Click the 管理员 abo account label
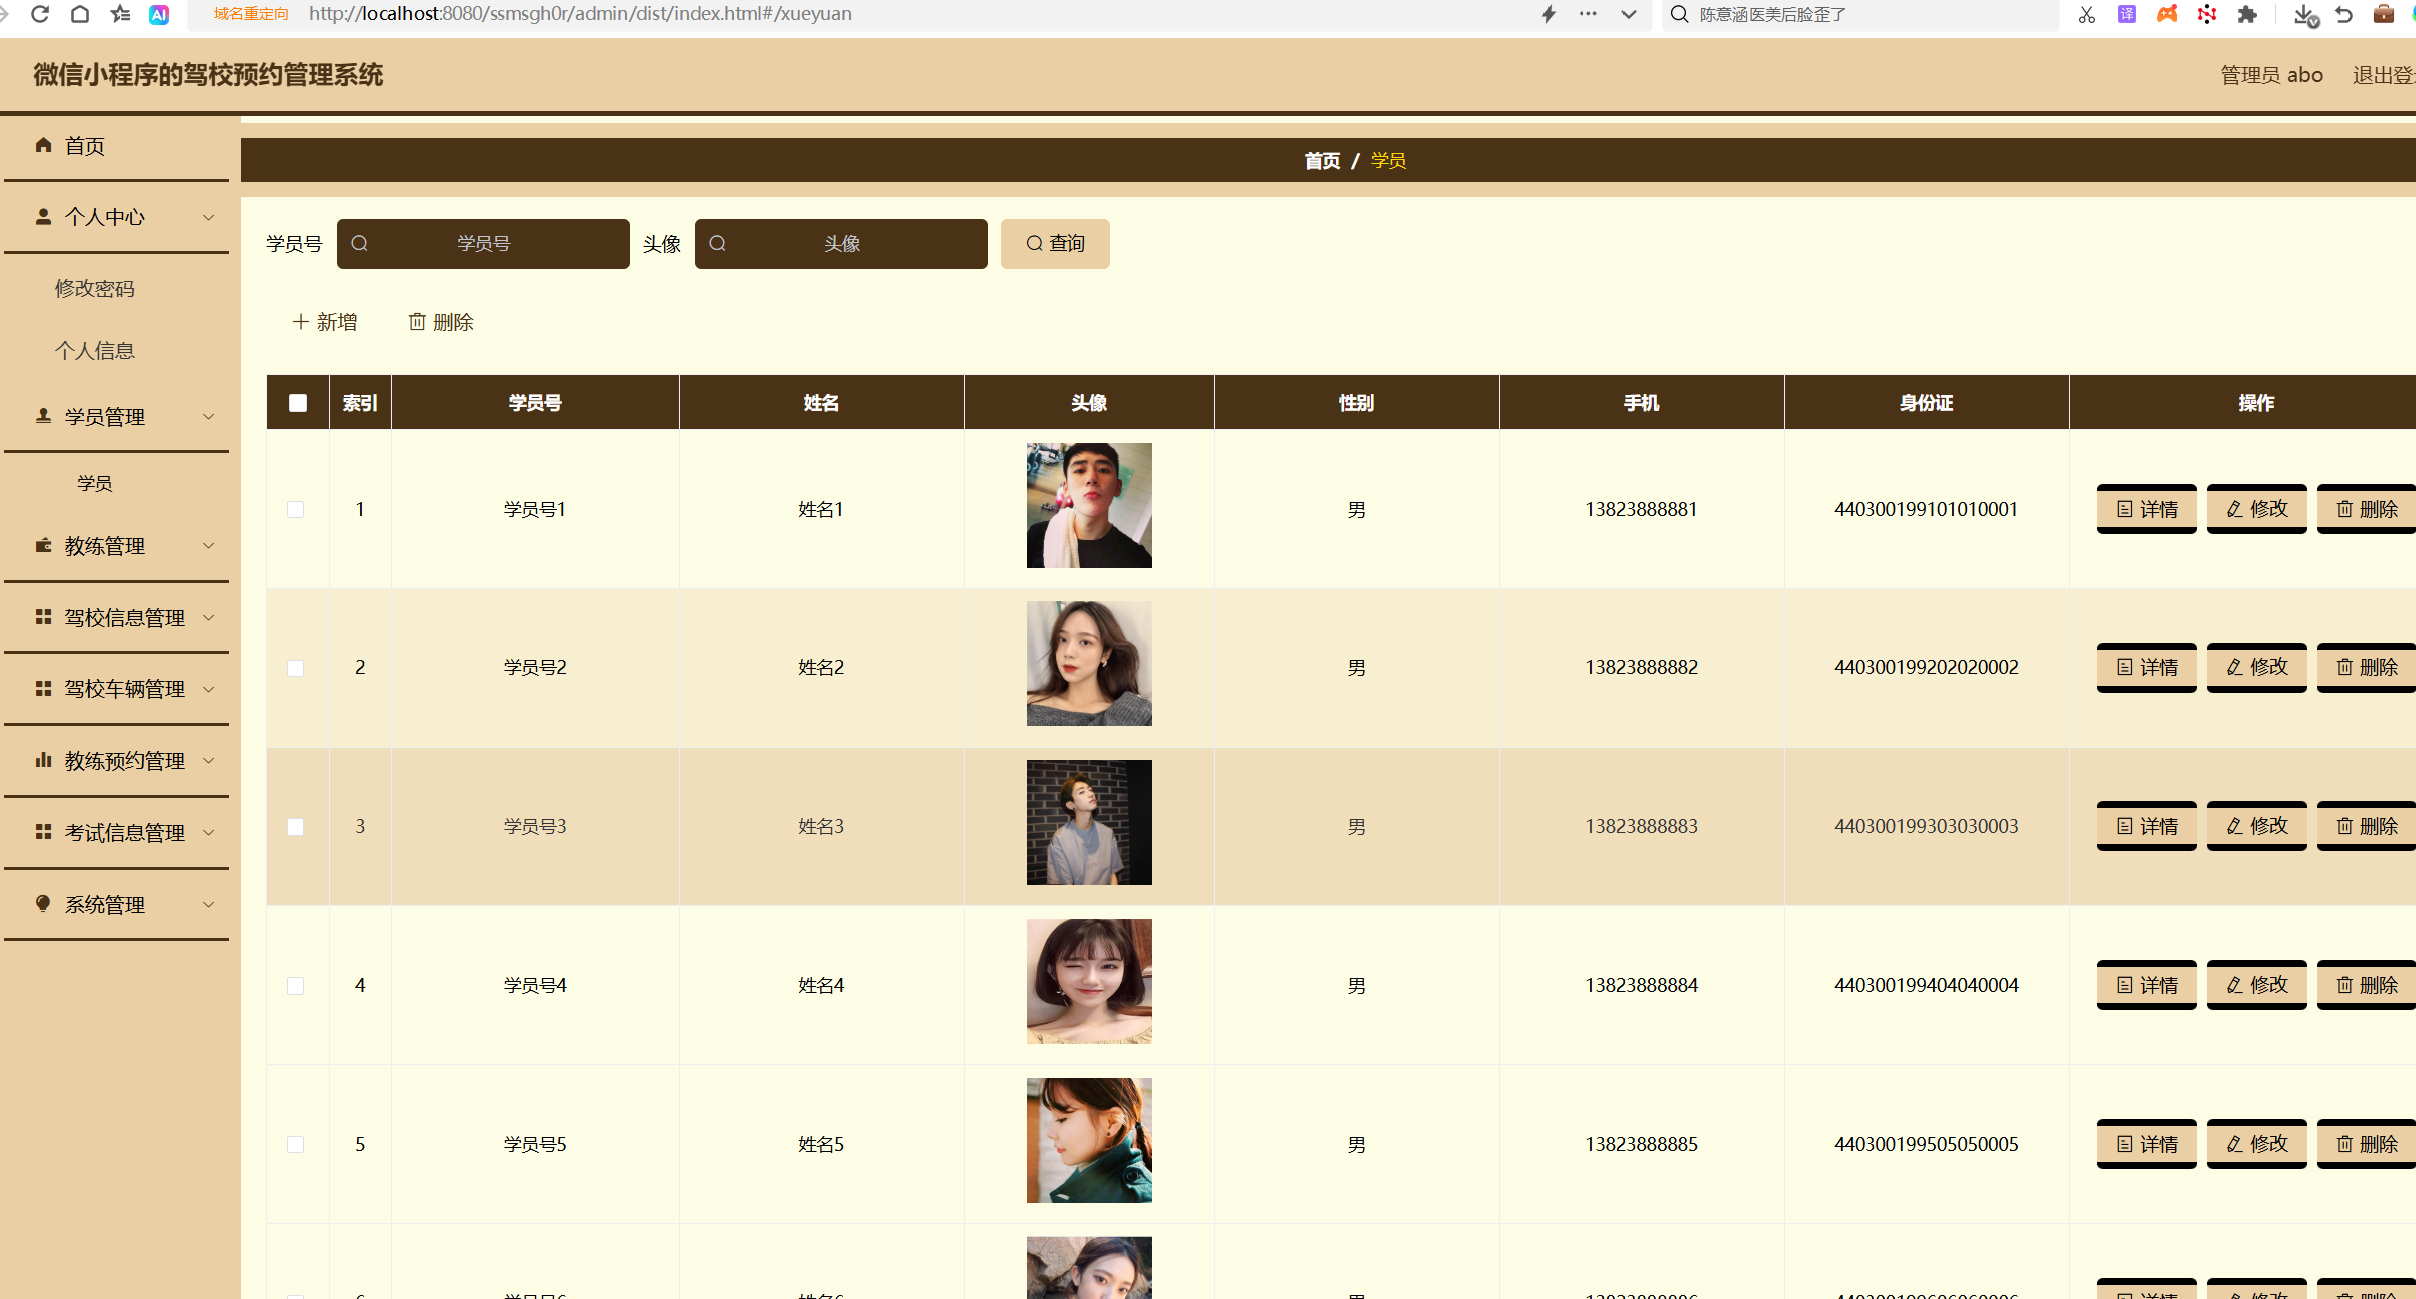2416x1299 pixels. [2271, 75]
